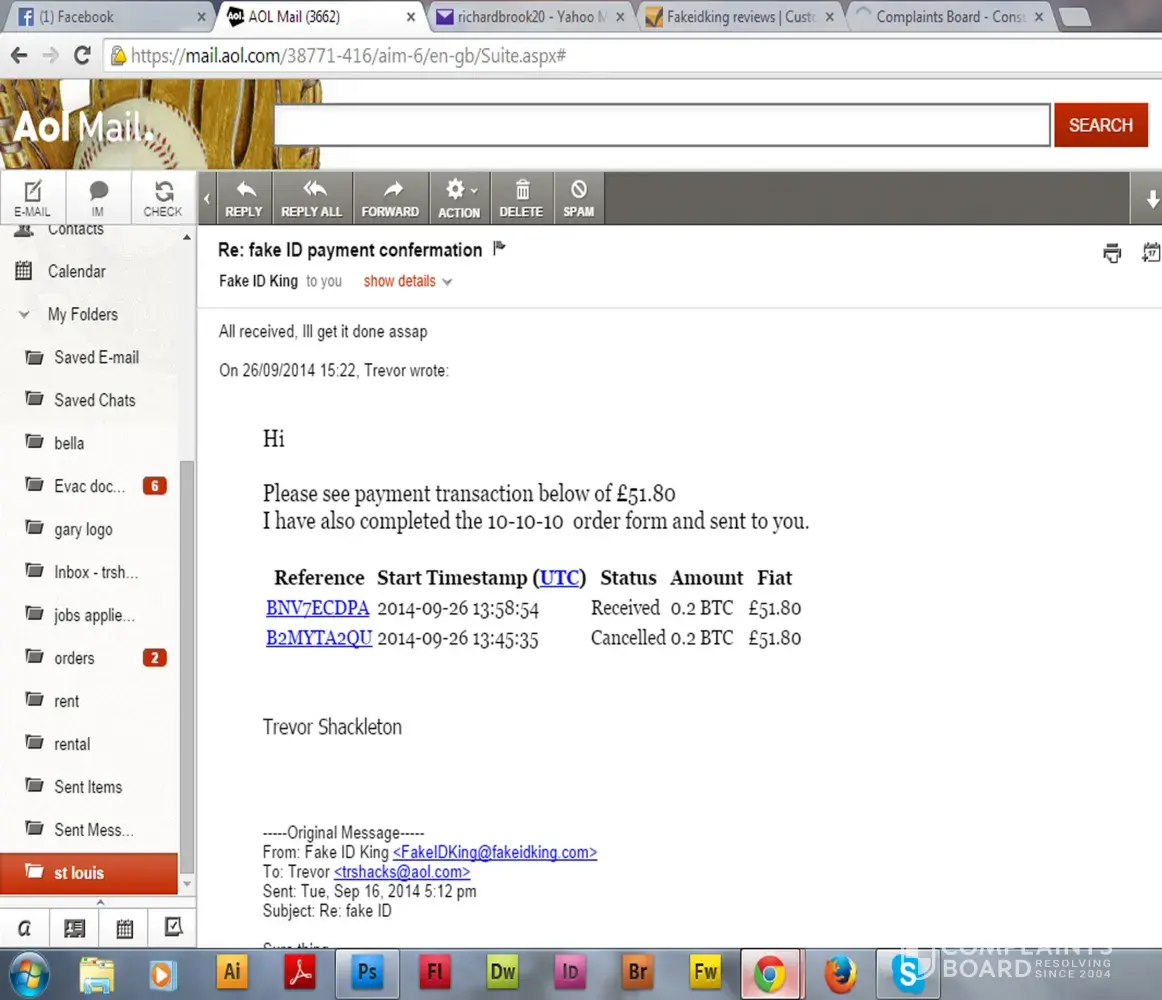Click FakeIDKing@fakeidking.com address link
The image size is (1162, 1000).
495,852
